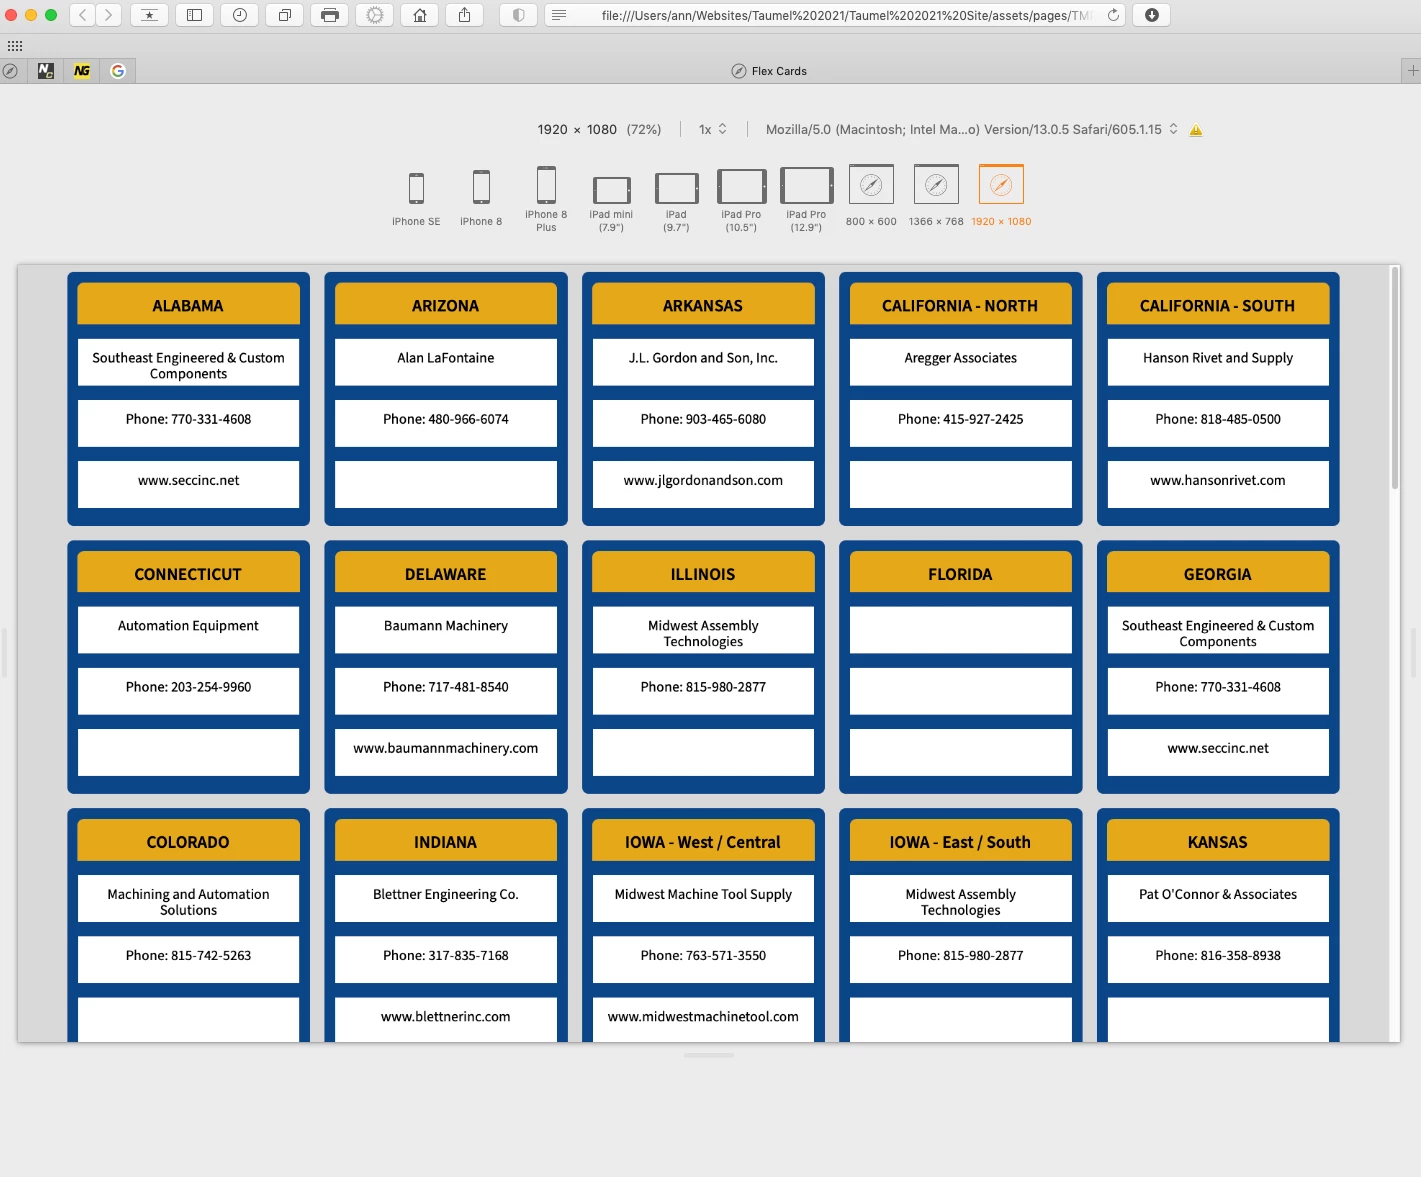Click the KANSAS card header
Image resolution: width=1421 pixels, height=1177 pixels.
click(1218, 840)
